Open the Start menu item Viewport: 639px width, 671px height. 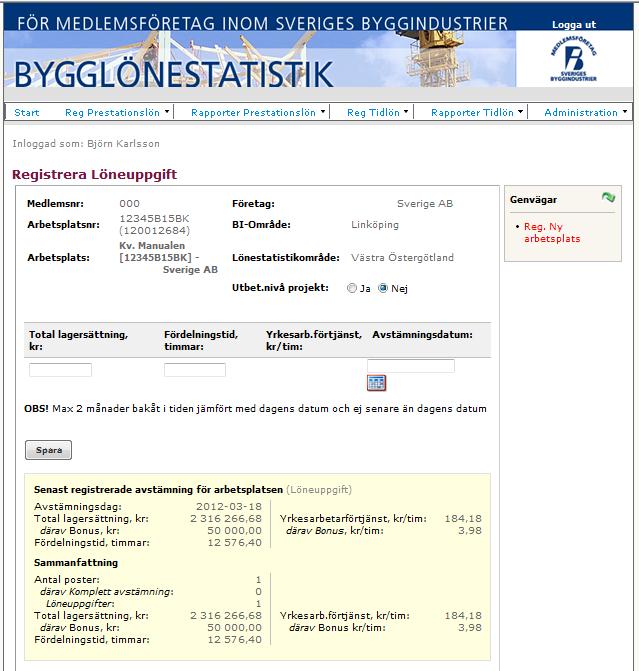27,113
